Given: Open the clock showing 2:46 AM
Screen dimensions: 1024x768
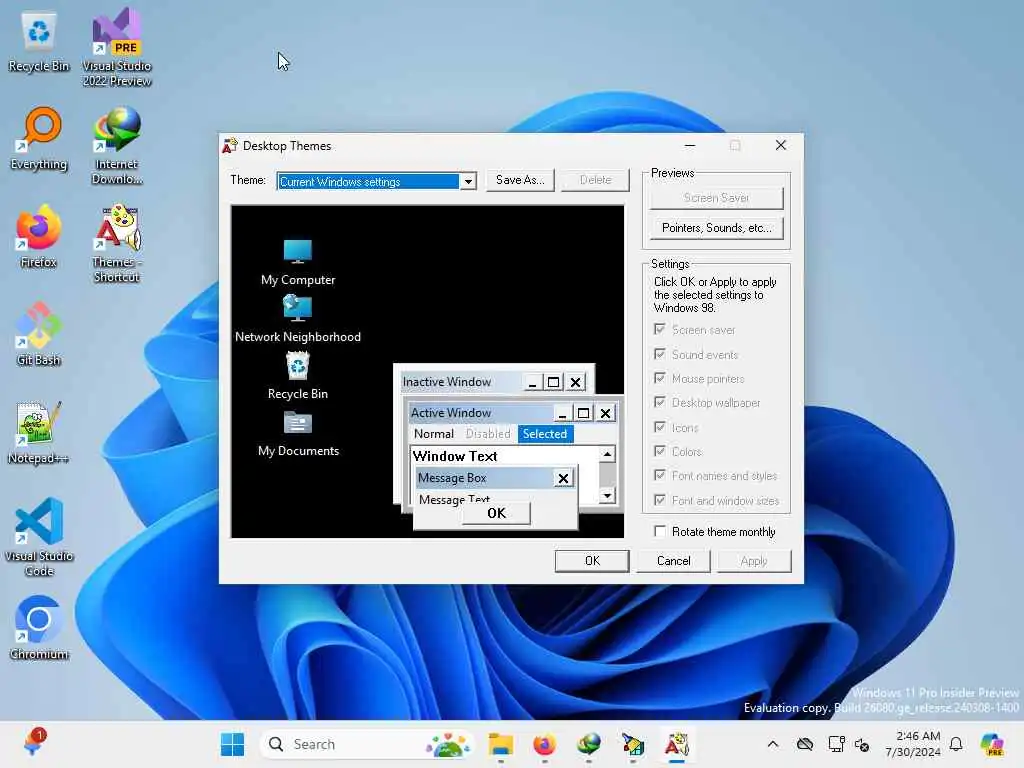Looking at the screenshot, I should (x=913, y=744).
